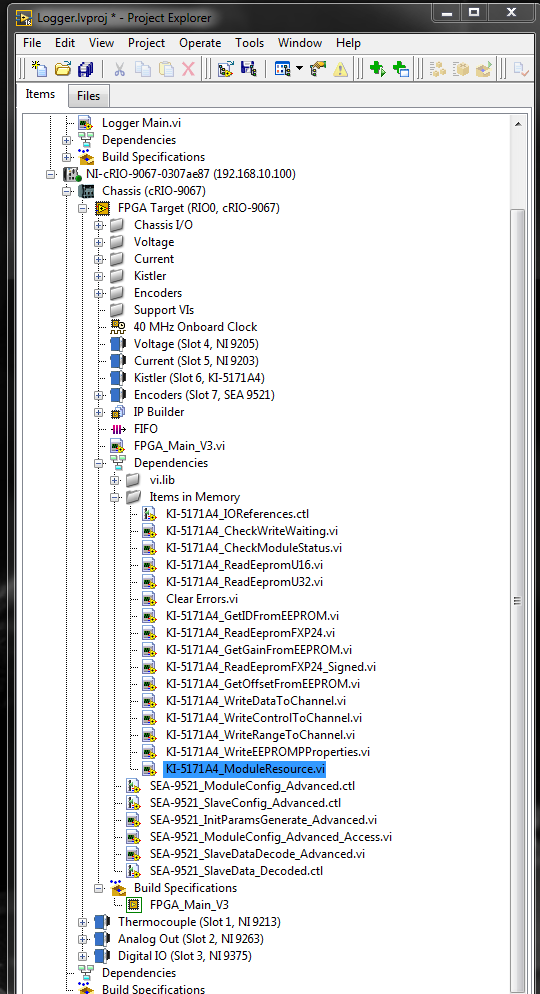Expand the vi.lib folder
The image size is (540, 994).
[115, 480]
